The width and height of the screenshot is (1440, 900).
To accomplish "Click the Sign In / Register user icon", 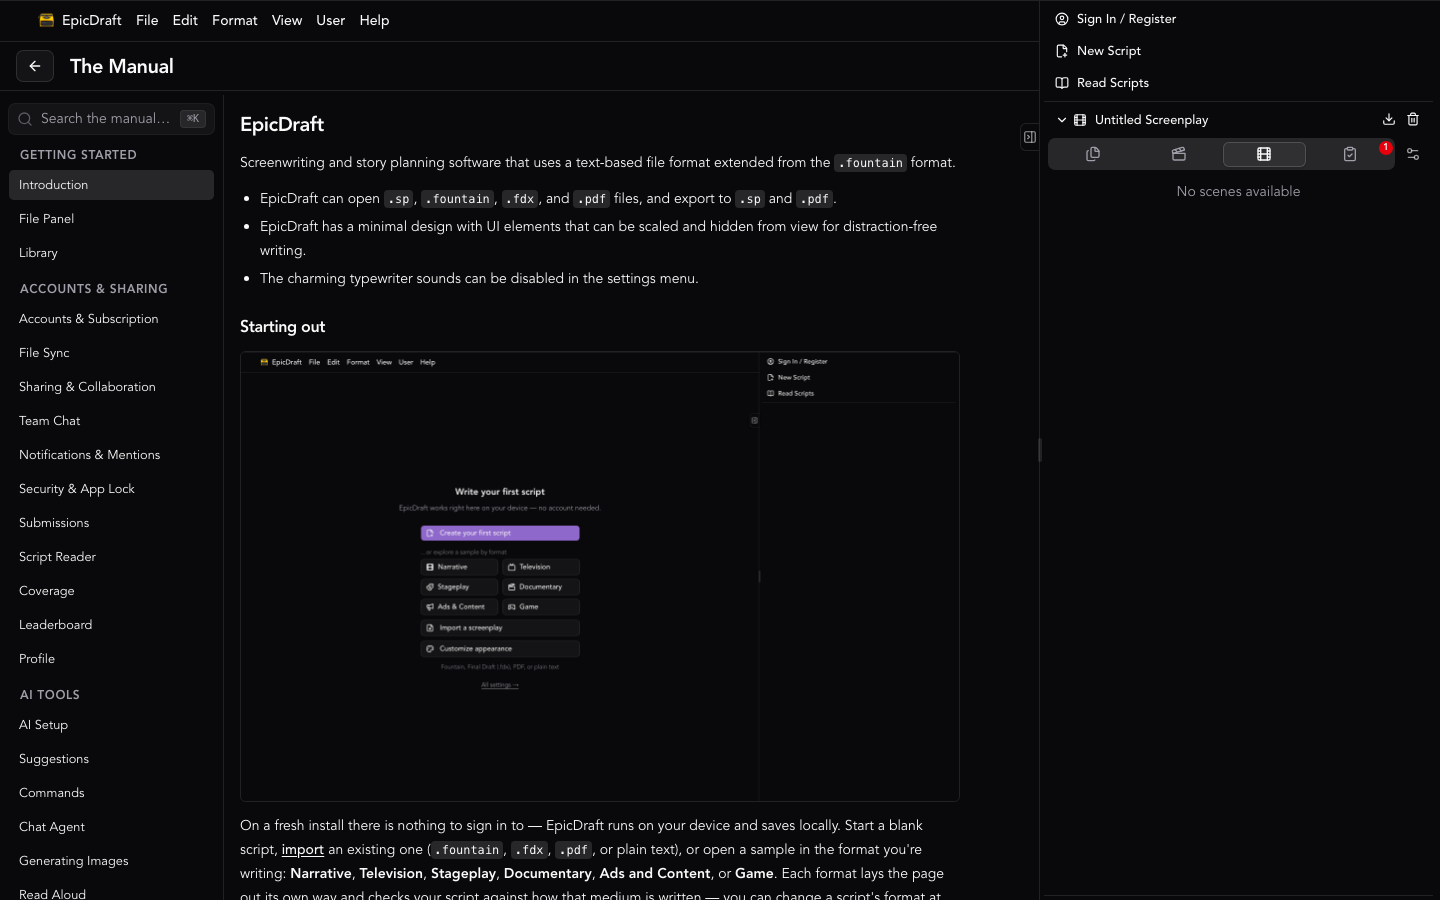I will coord(1062,19).
